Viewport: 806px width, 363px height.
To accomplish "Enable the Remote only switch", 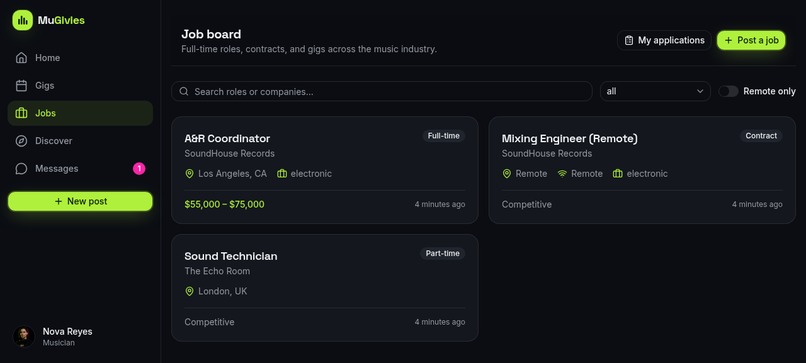I will [728, 92].
